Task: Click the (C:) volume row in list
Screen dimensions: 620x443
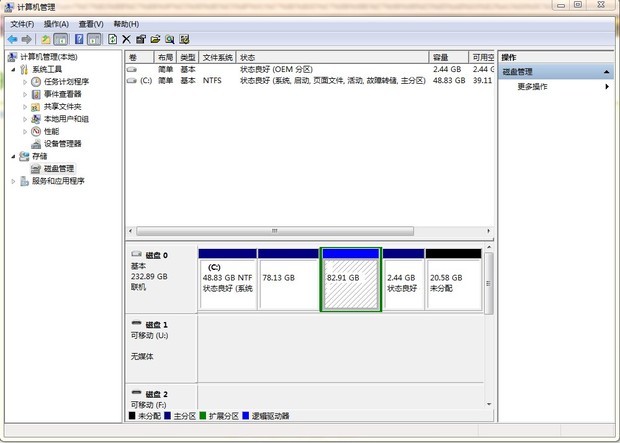Action: (x=145, y=80)
